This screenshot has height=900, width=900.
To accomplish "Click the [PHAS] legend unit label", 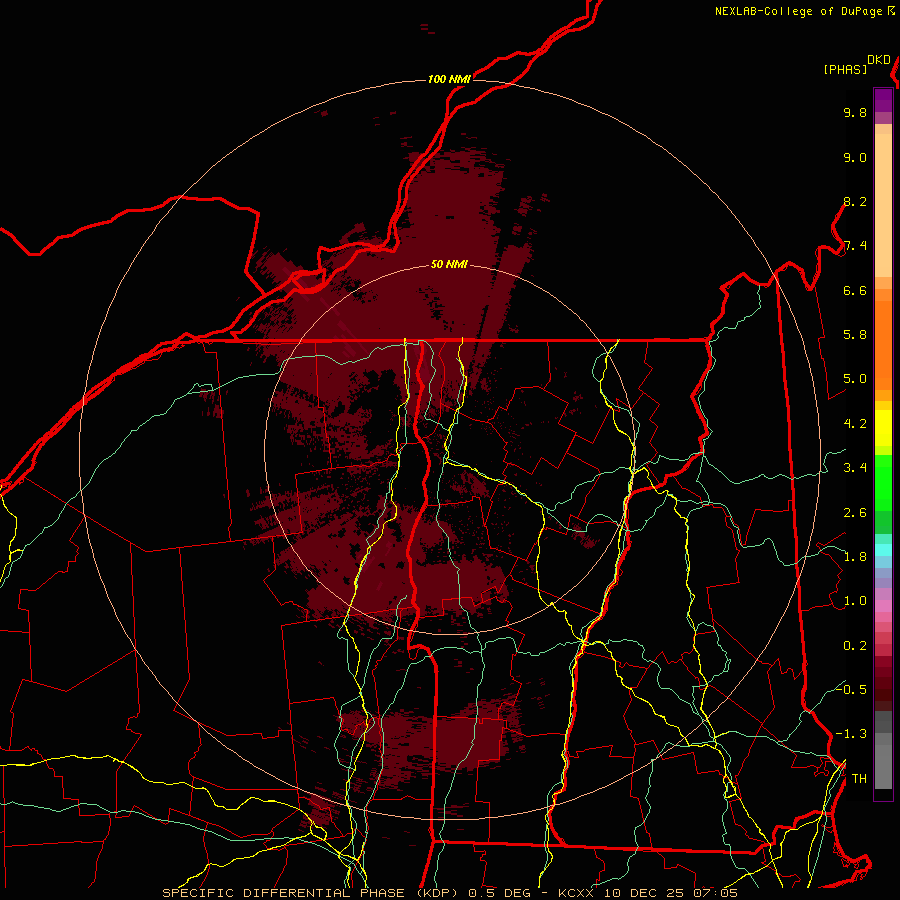I will [845, 70].
